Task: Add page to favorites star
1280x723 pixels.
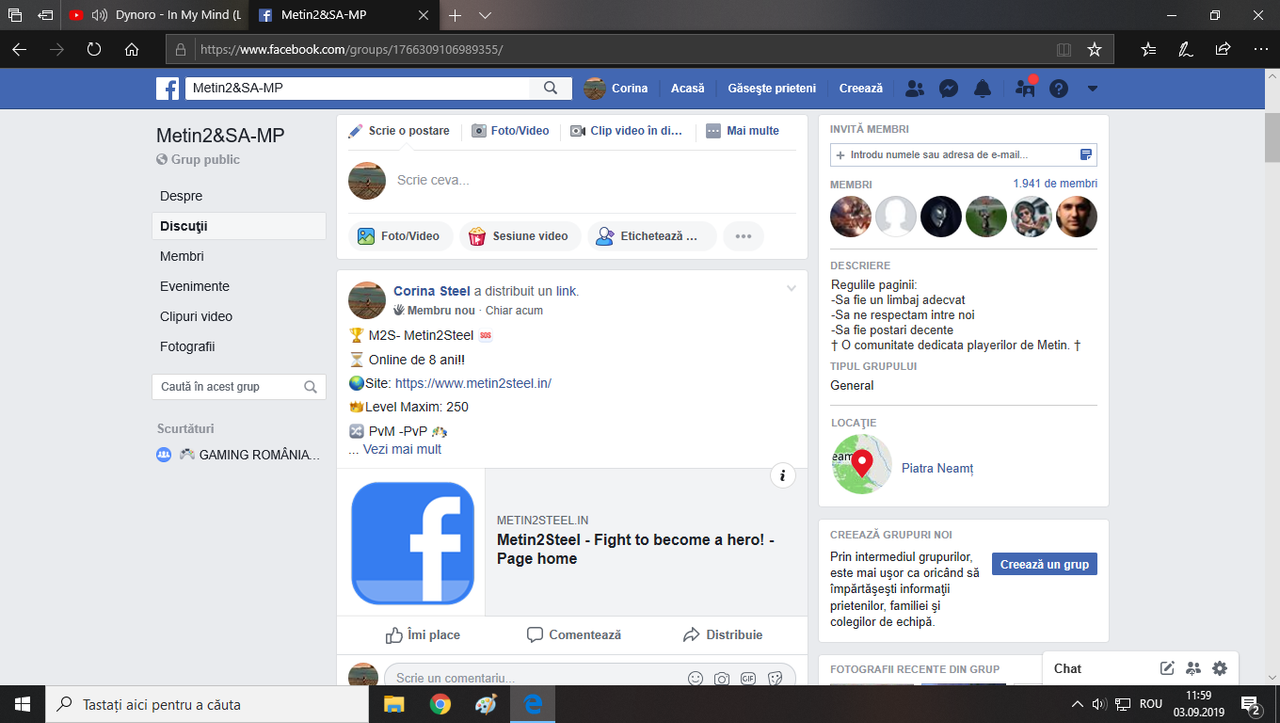Action: [x=1094, y=49]
